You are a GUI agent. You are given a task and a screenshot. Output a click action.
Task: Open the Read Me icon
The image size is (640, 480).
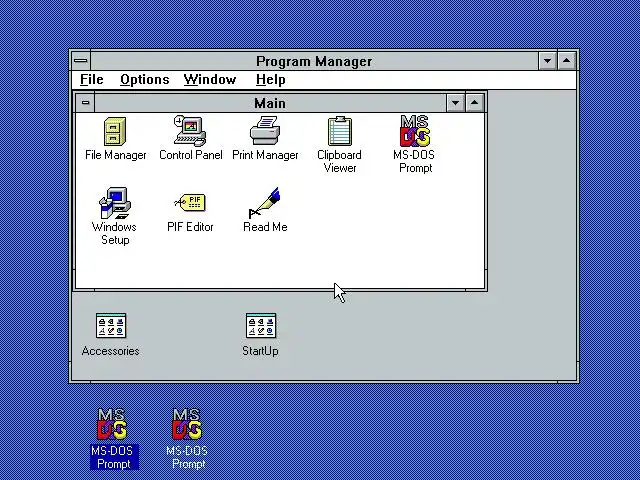[x=264, y=203]
